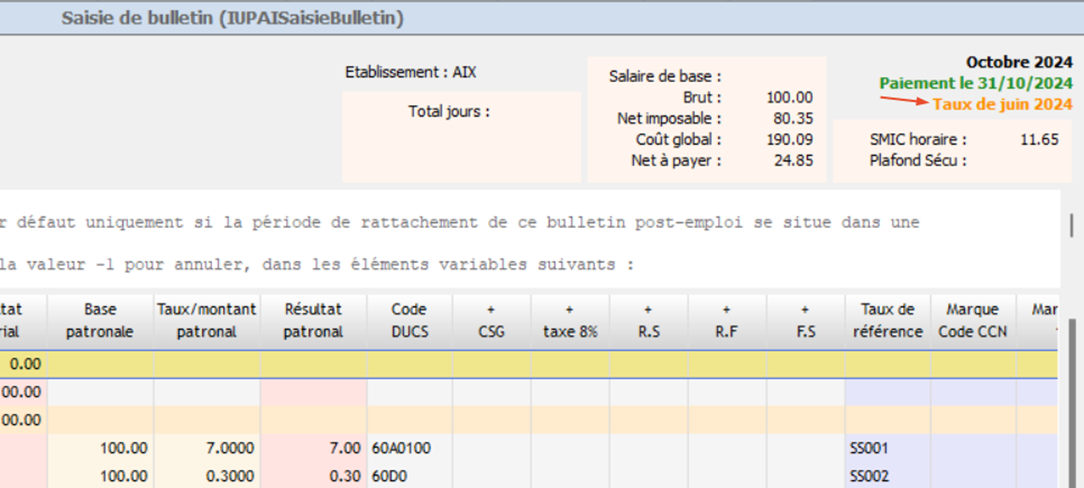Select the Taux/montant patronal column header

pyautogui.click(x=207, y=321)
